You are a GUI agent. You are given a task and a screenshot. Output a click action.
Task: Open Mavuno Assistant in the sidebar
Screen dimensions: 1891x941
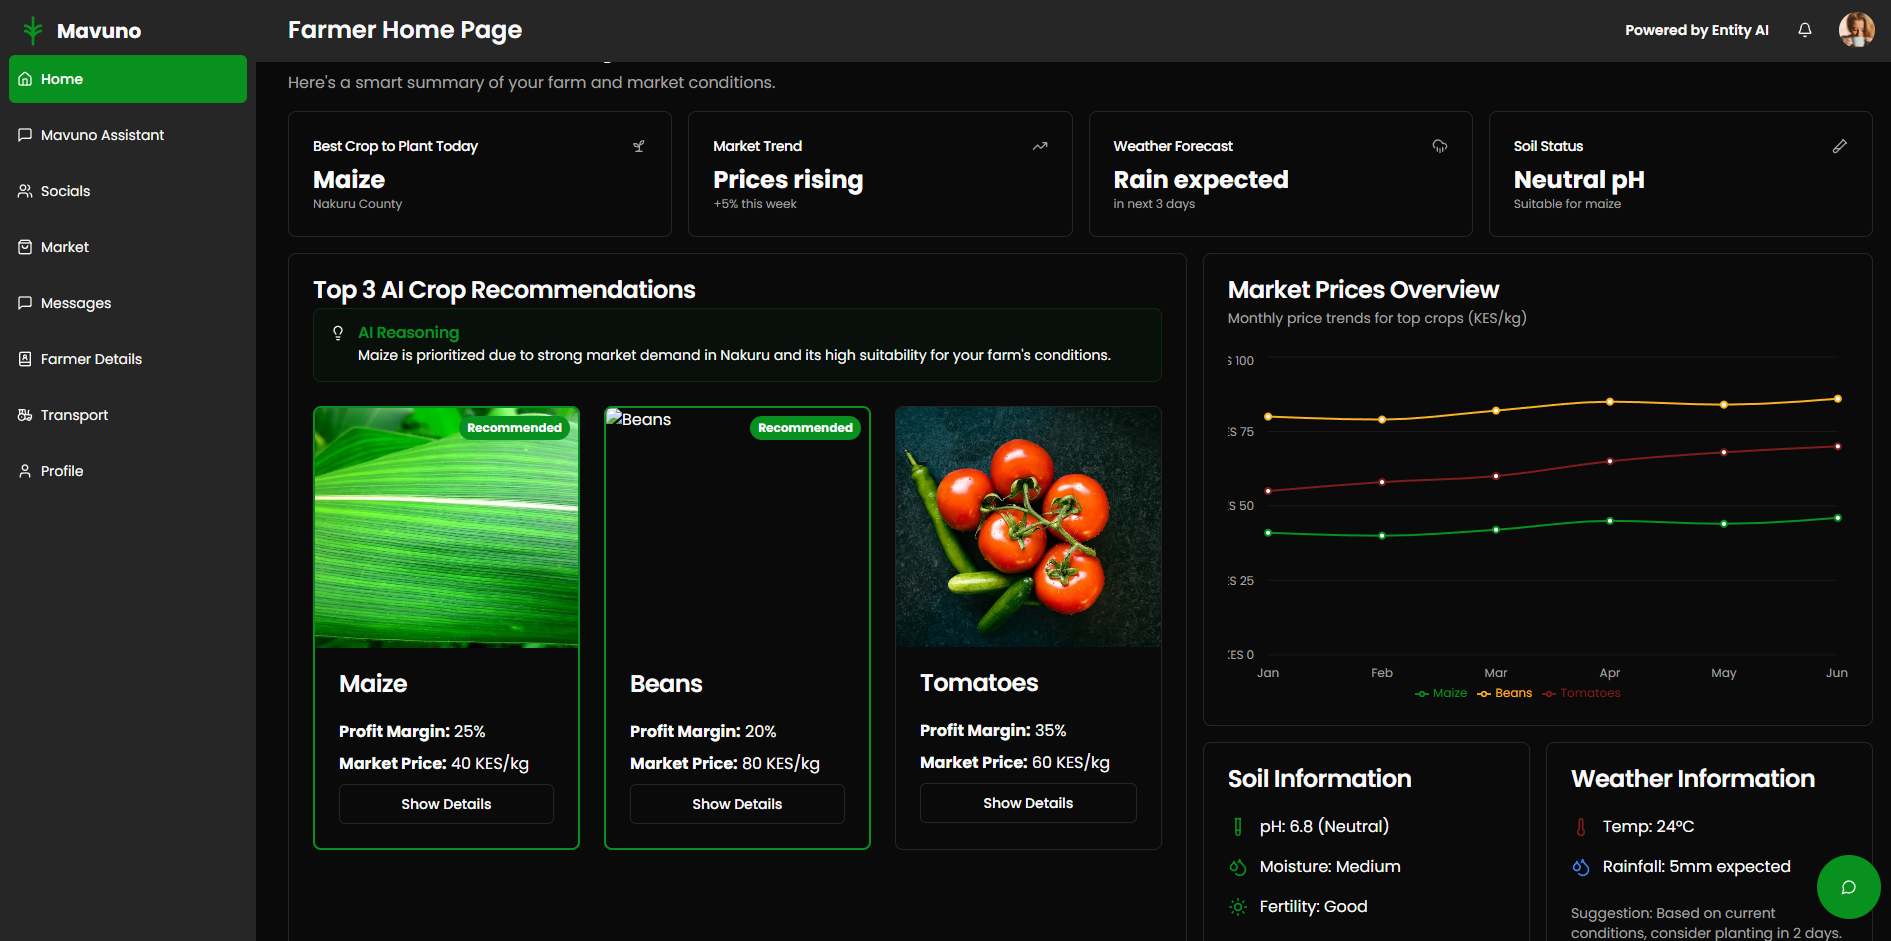click(102, 135)
